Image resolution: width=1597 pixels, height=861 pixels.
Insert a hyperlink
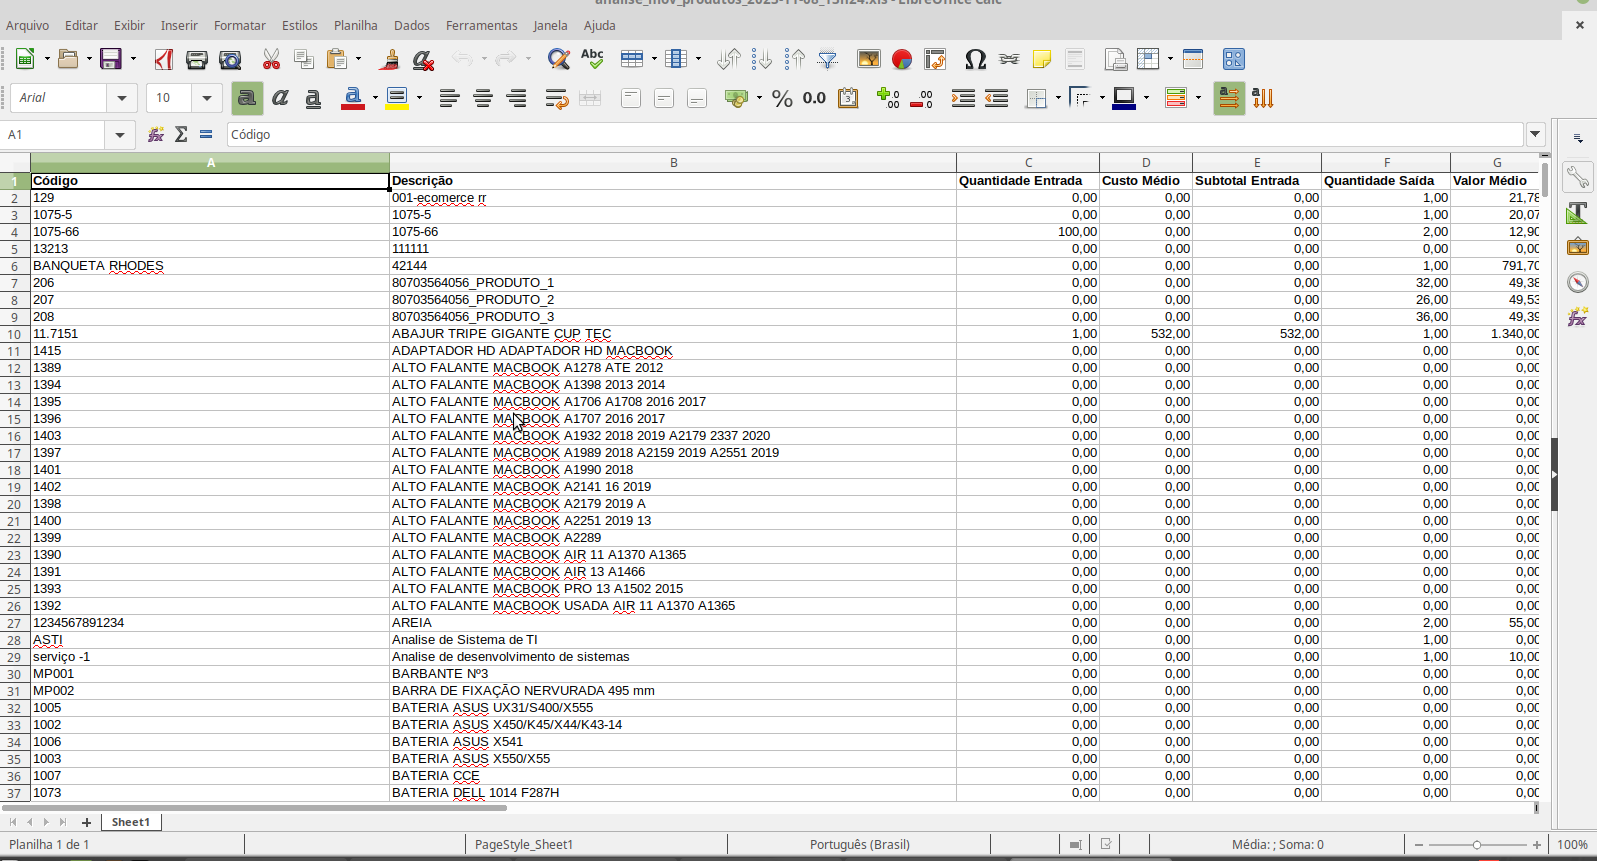pyautogui.click(x=1009, y=59)
